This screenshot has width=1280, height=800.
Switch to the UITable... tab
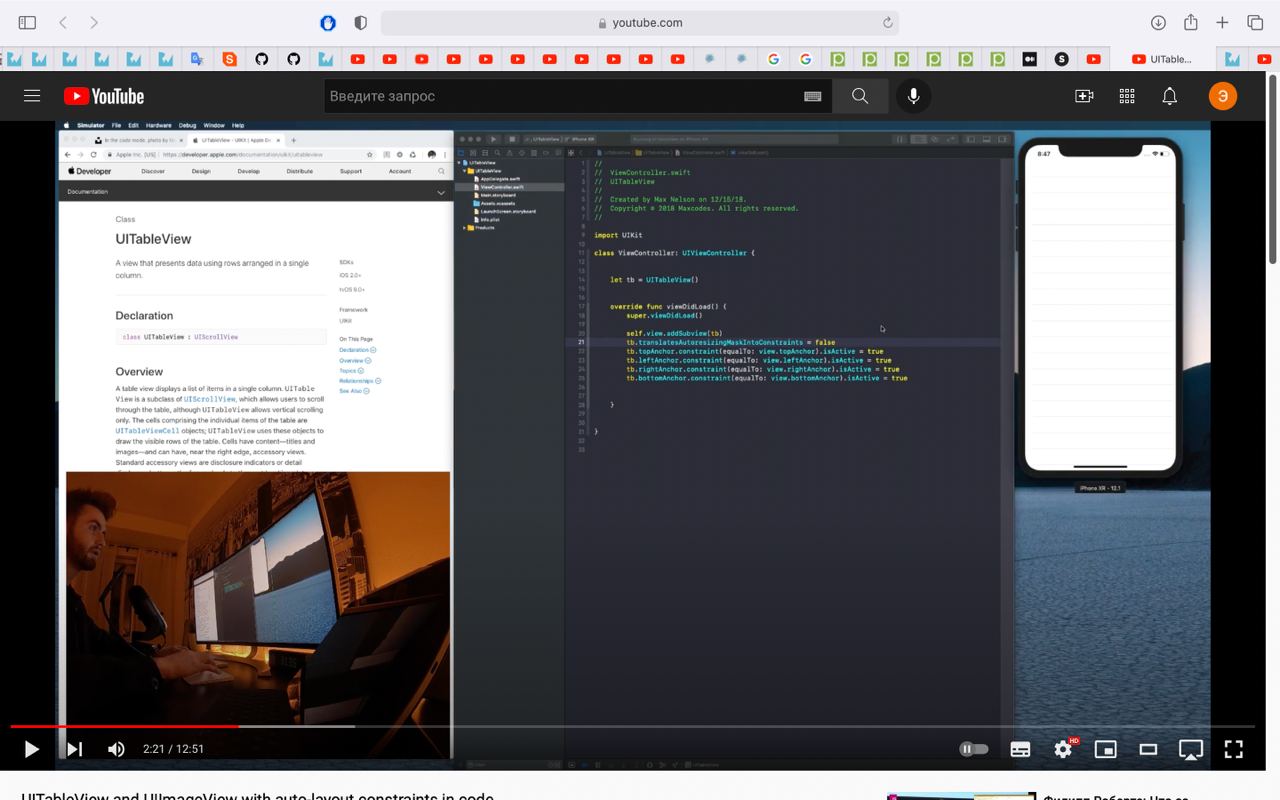tap(1163, 59)
